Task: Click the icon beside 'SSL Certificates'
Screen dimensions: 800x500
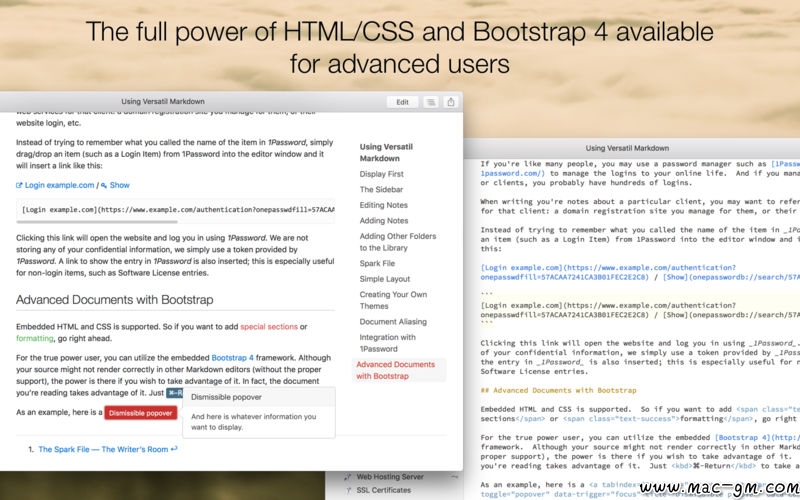Action: click(x=348, y=490)
